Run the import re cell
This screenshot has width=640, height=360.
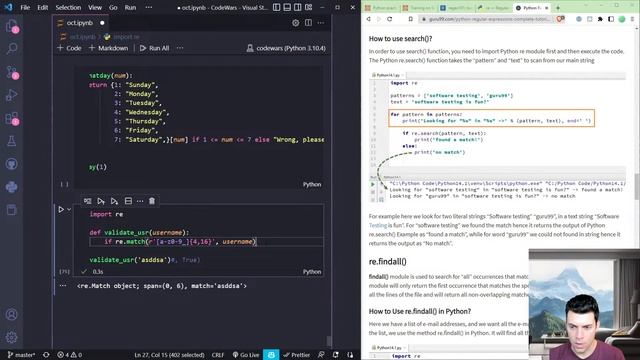pos(61,209)
